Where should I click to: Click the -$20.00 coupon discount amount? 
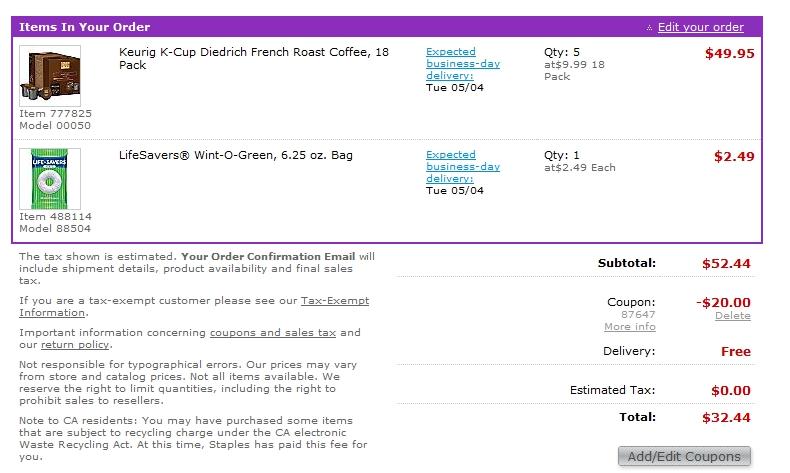(723, 303)
